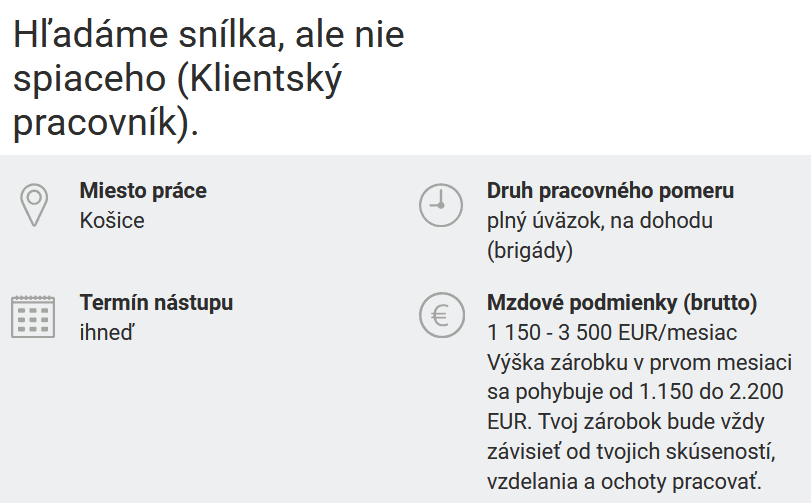Click the calendar icon beside Termín nástupu

[33, 316]
